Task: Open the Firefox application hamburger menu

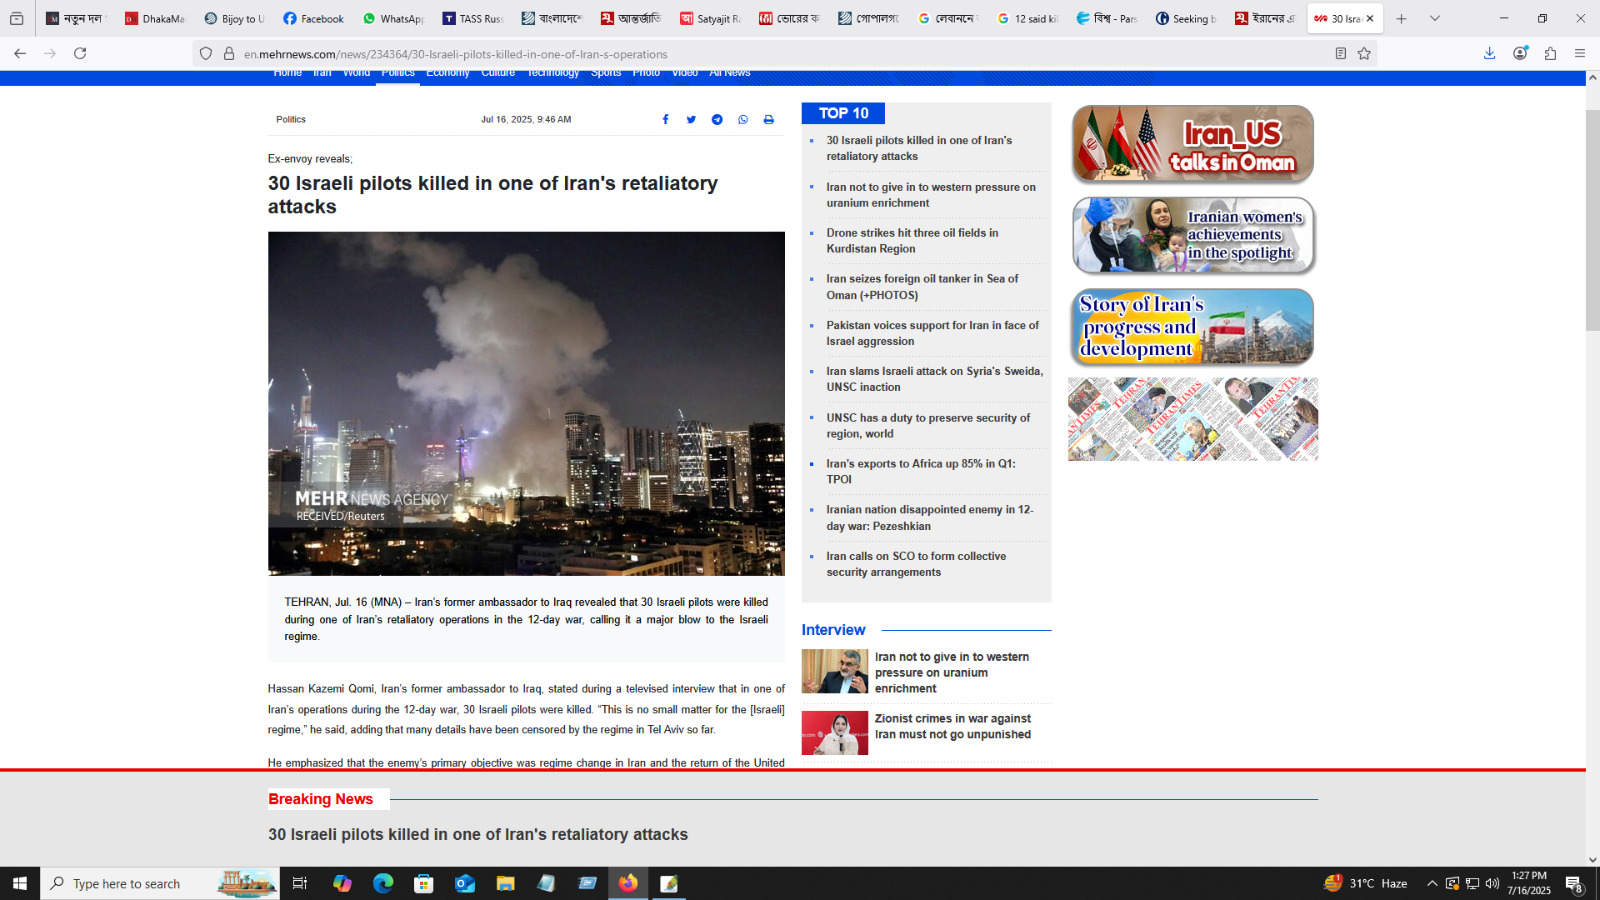Action: (1580, 54)
